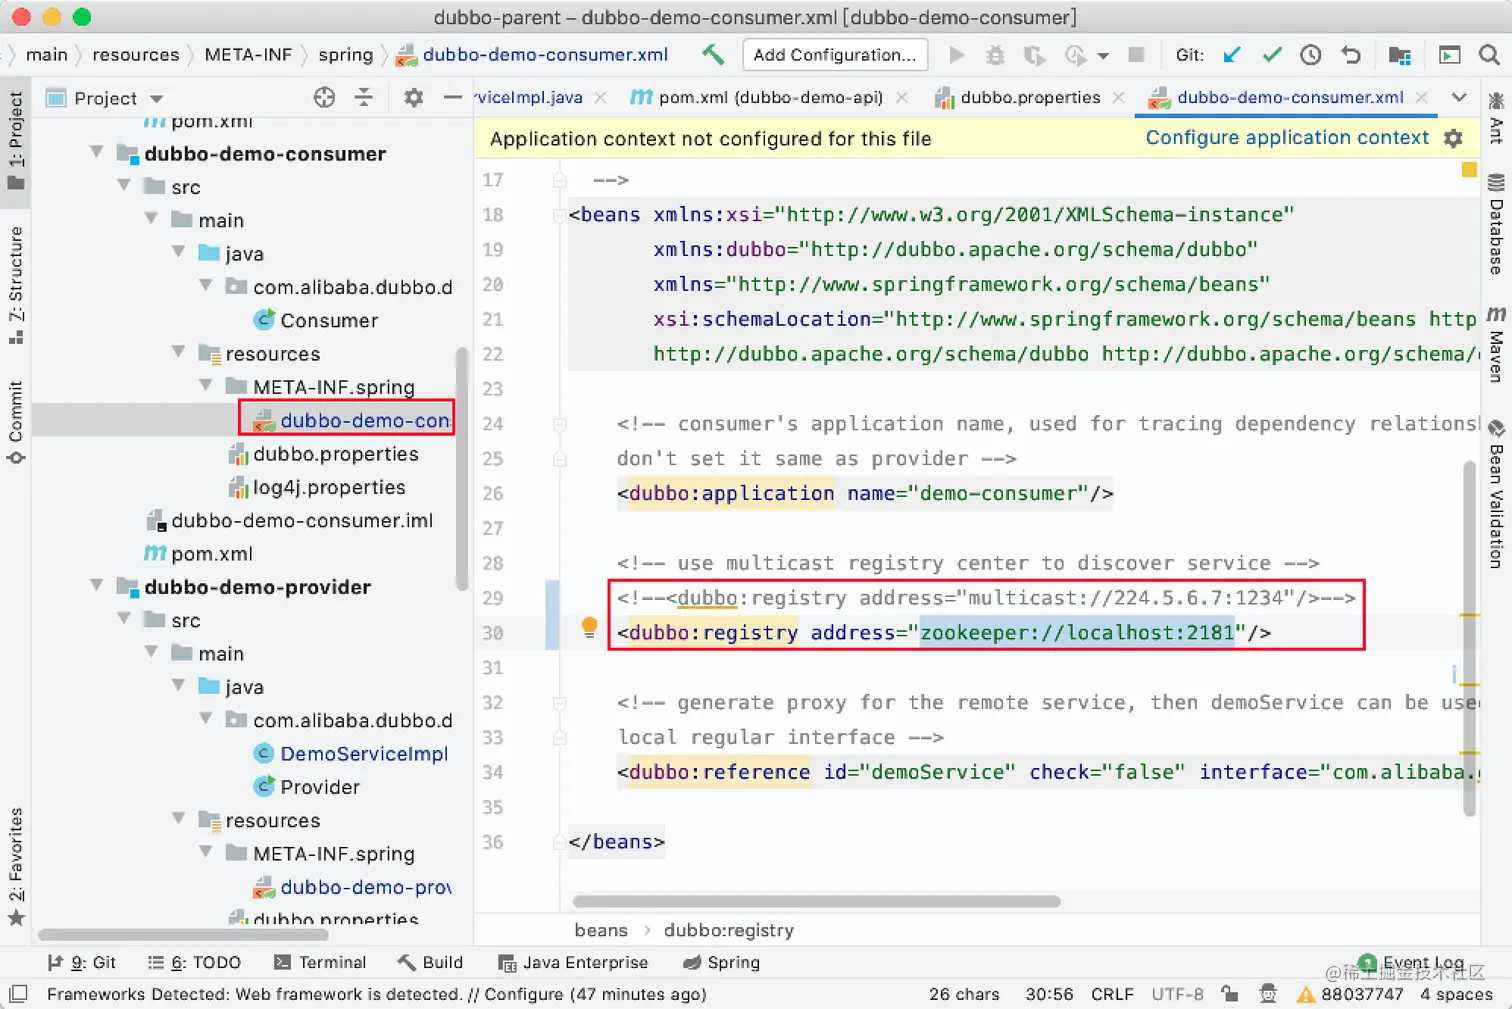The image size is (1512, 1009).
Task: Click the context gear icon in yellow banner
Action: [1453, 139]
